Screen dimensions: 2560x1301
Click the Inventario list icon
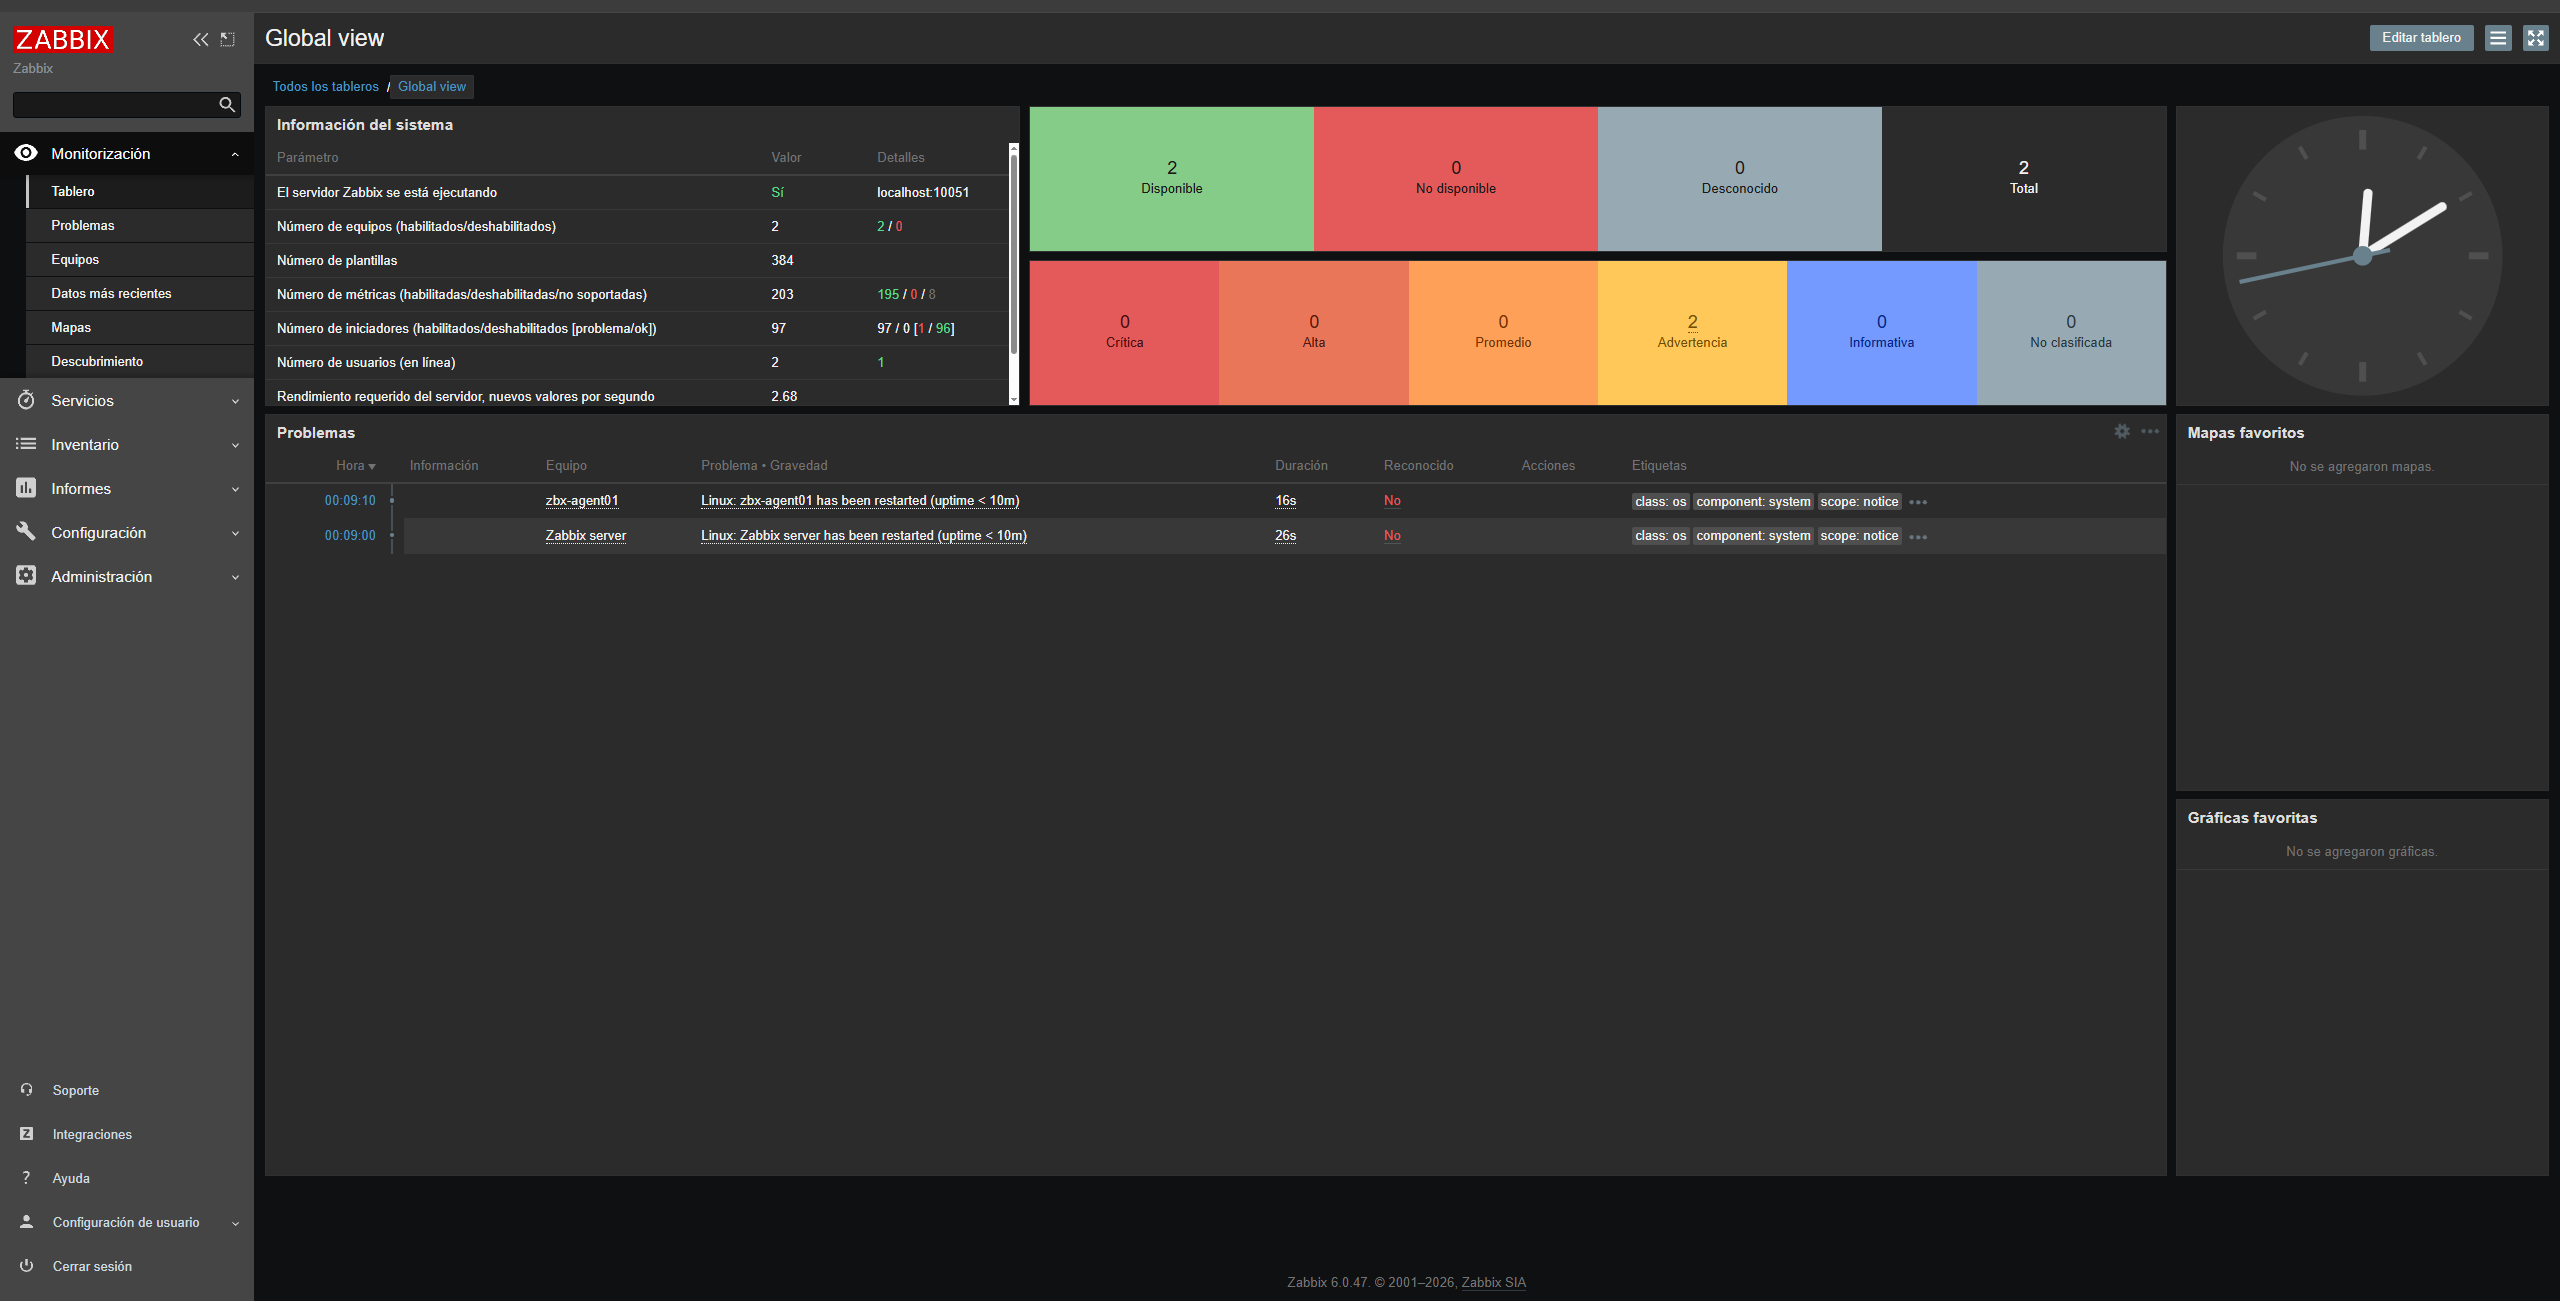click(x=26, y=444)
